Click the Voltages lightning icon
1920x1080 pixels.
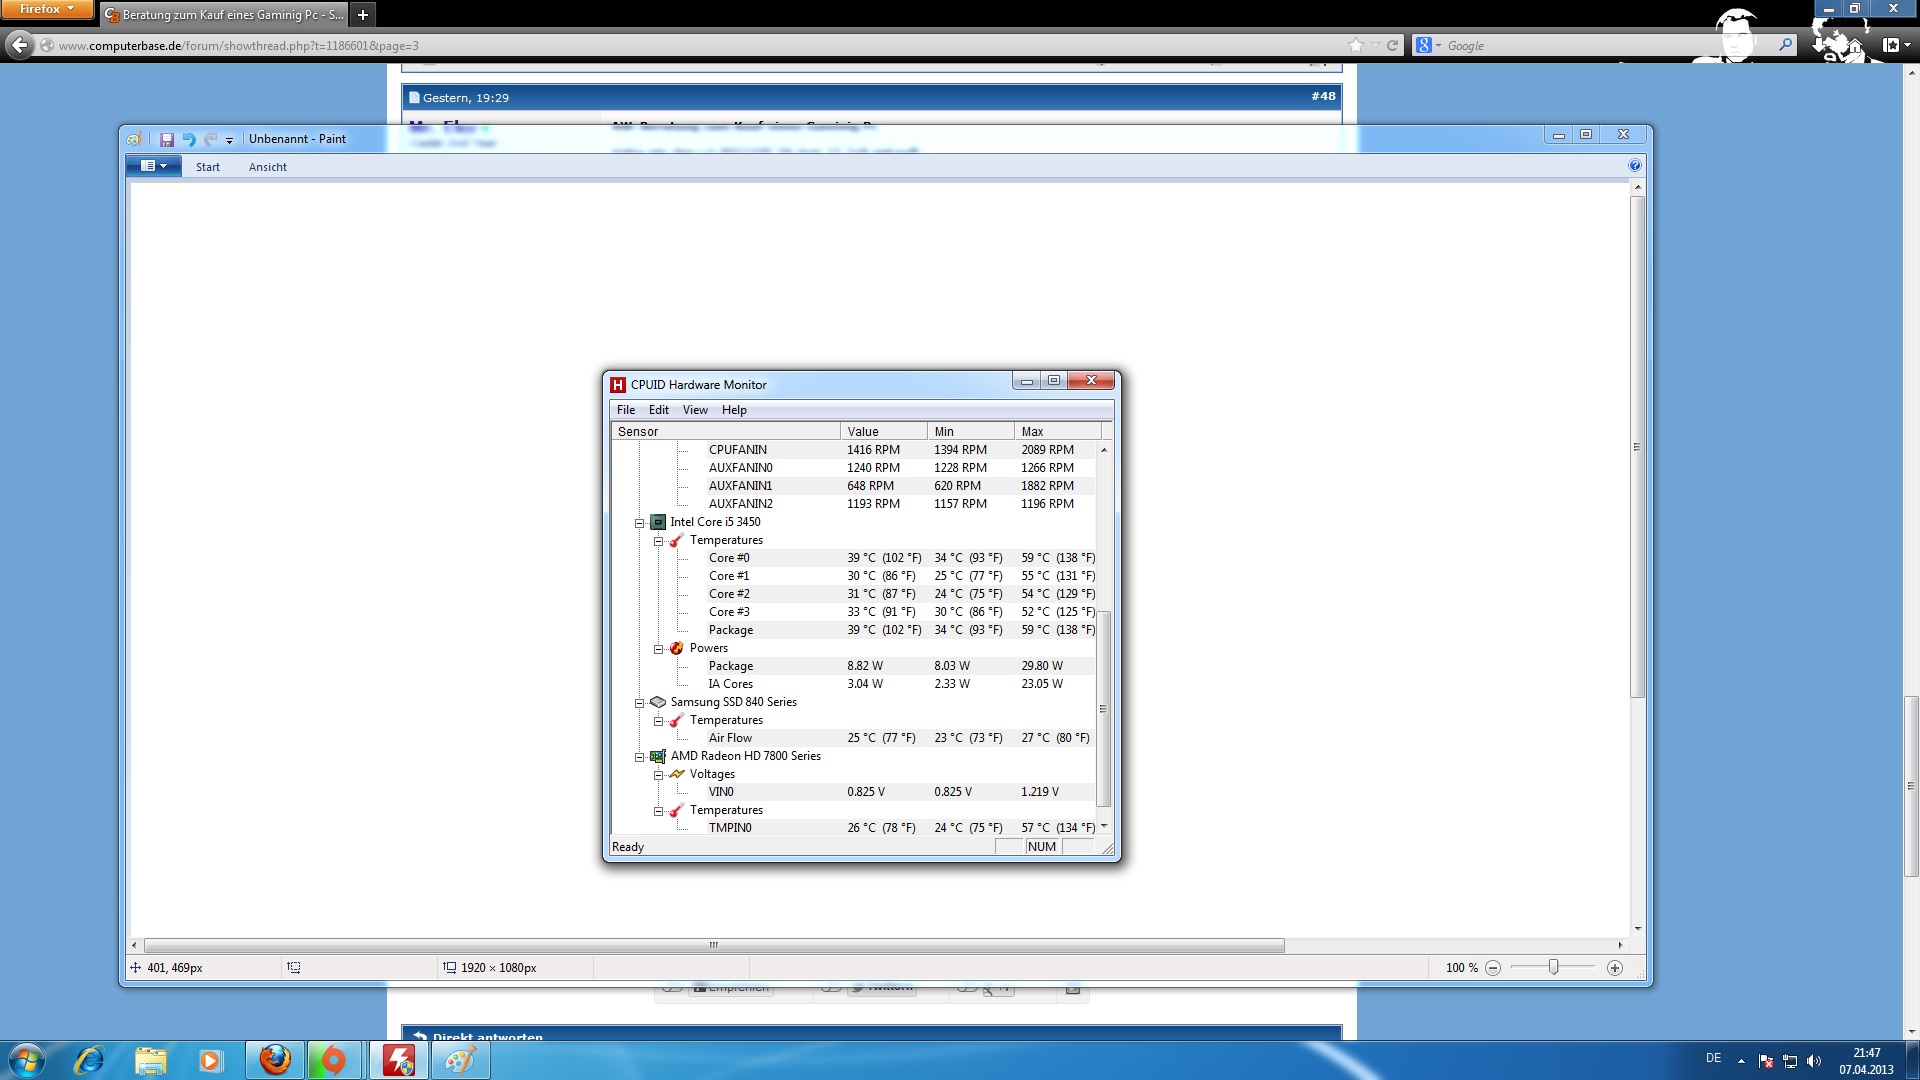[x=677, y=774]
